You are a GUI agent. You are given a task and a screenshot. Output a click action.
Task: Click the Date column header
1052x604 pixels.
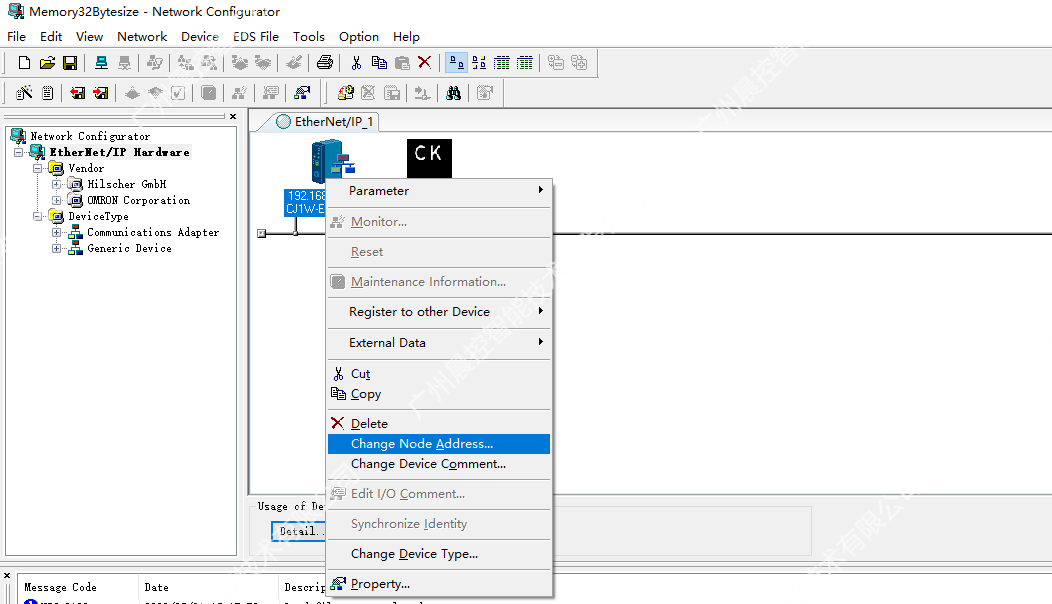point(208,587)
